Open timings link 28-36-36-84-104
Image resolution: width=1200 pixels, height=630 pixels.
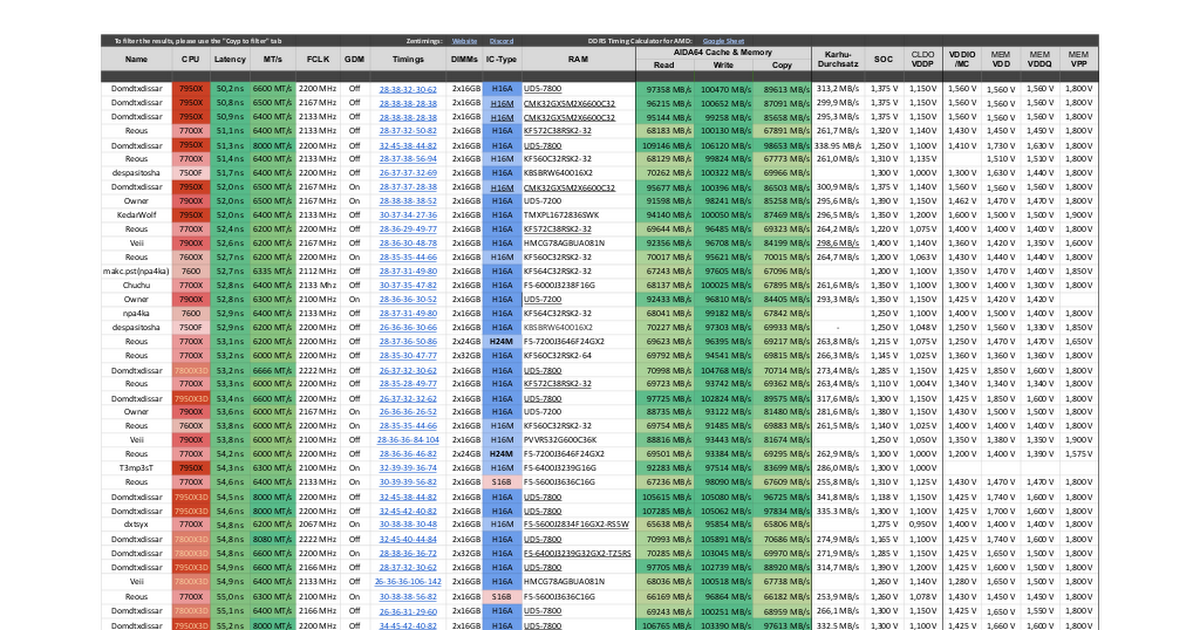(x=408, y=439)
